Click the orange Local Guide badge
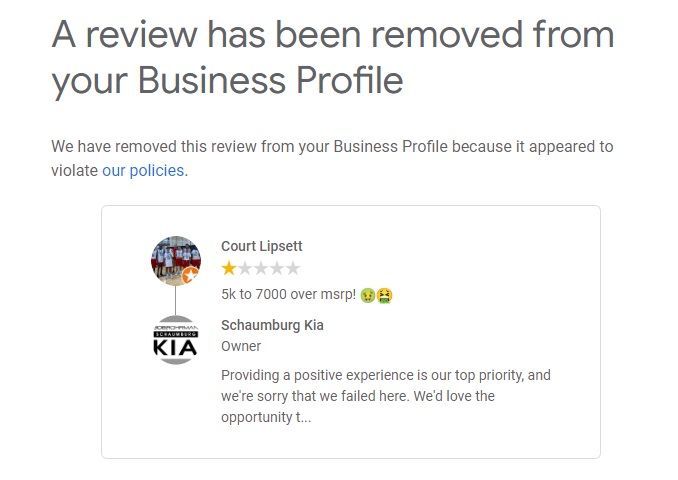 [191, 277]
